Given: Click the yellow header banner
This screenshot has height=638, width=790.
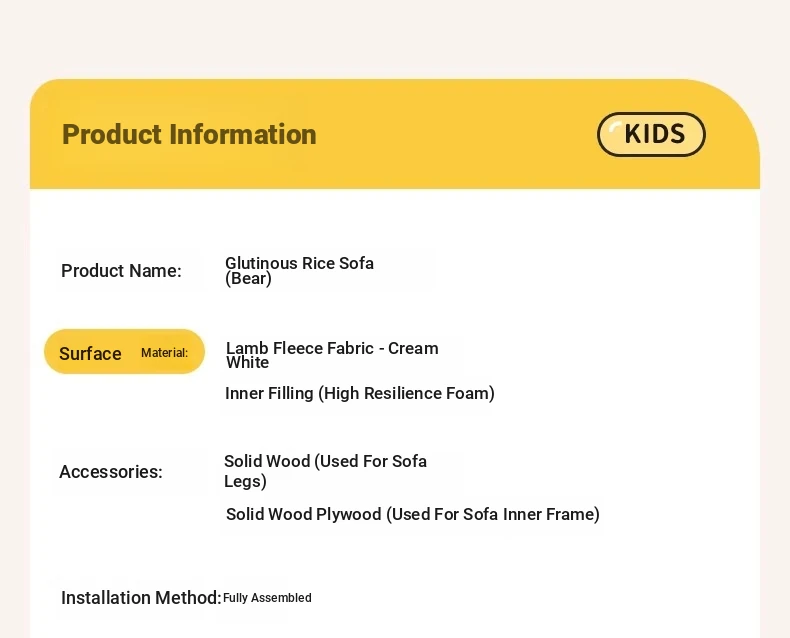Looking at the screenshot, I should tap(395, 134).
